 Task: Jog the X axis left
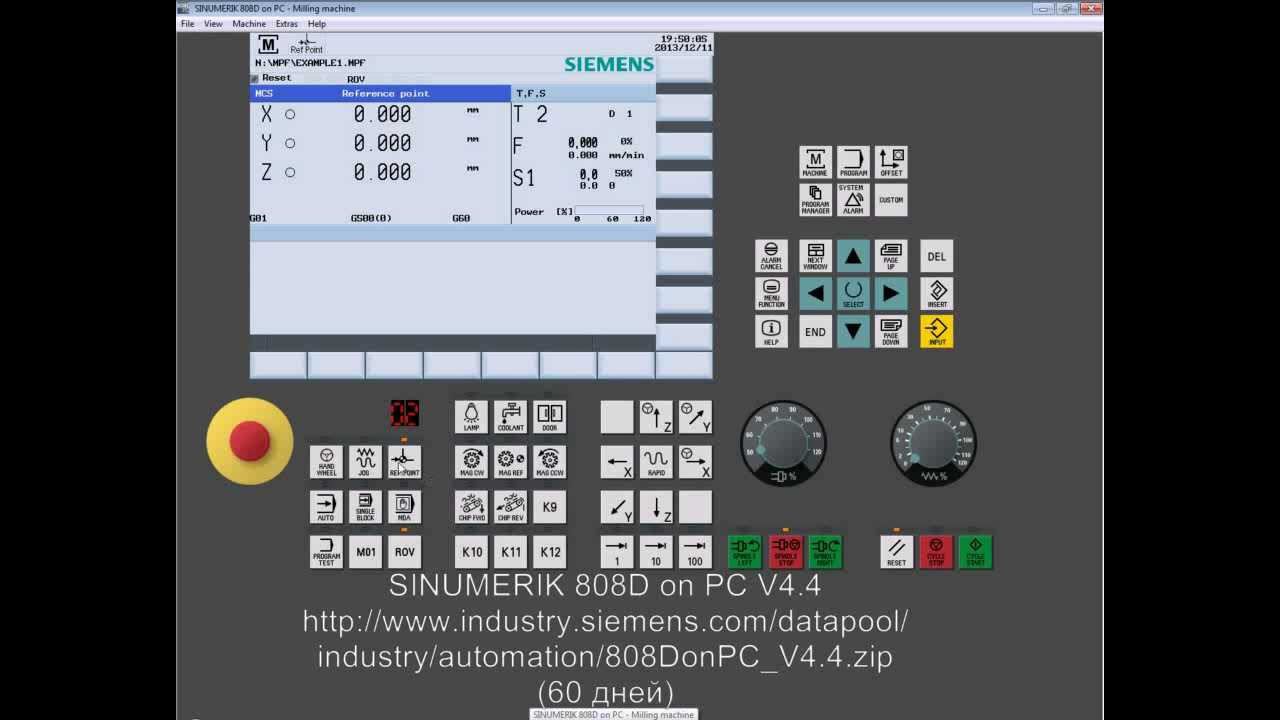coord(617,462)
